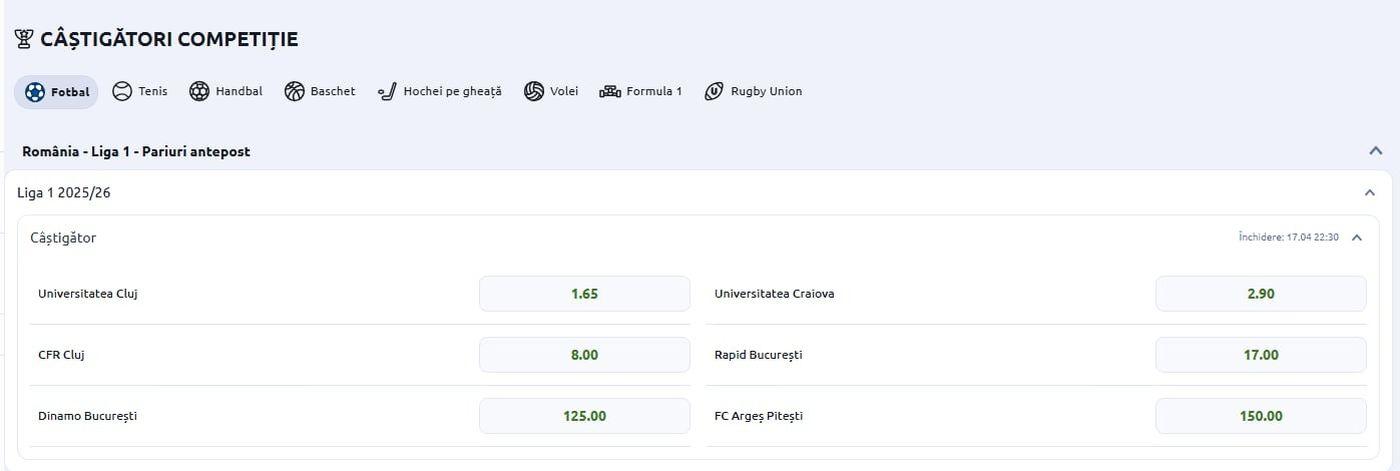Pick Universitatea Craiova odds 2.90

tap(1260, 294)
